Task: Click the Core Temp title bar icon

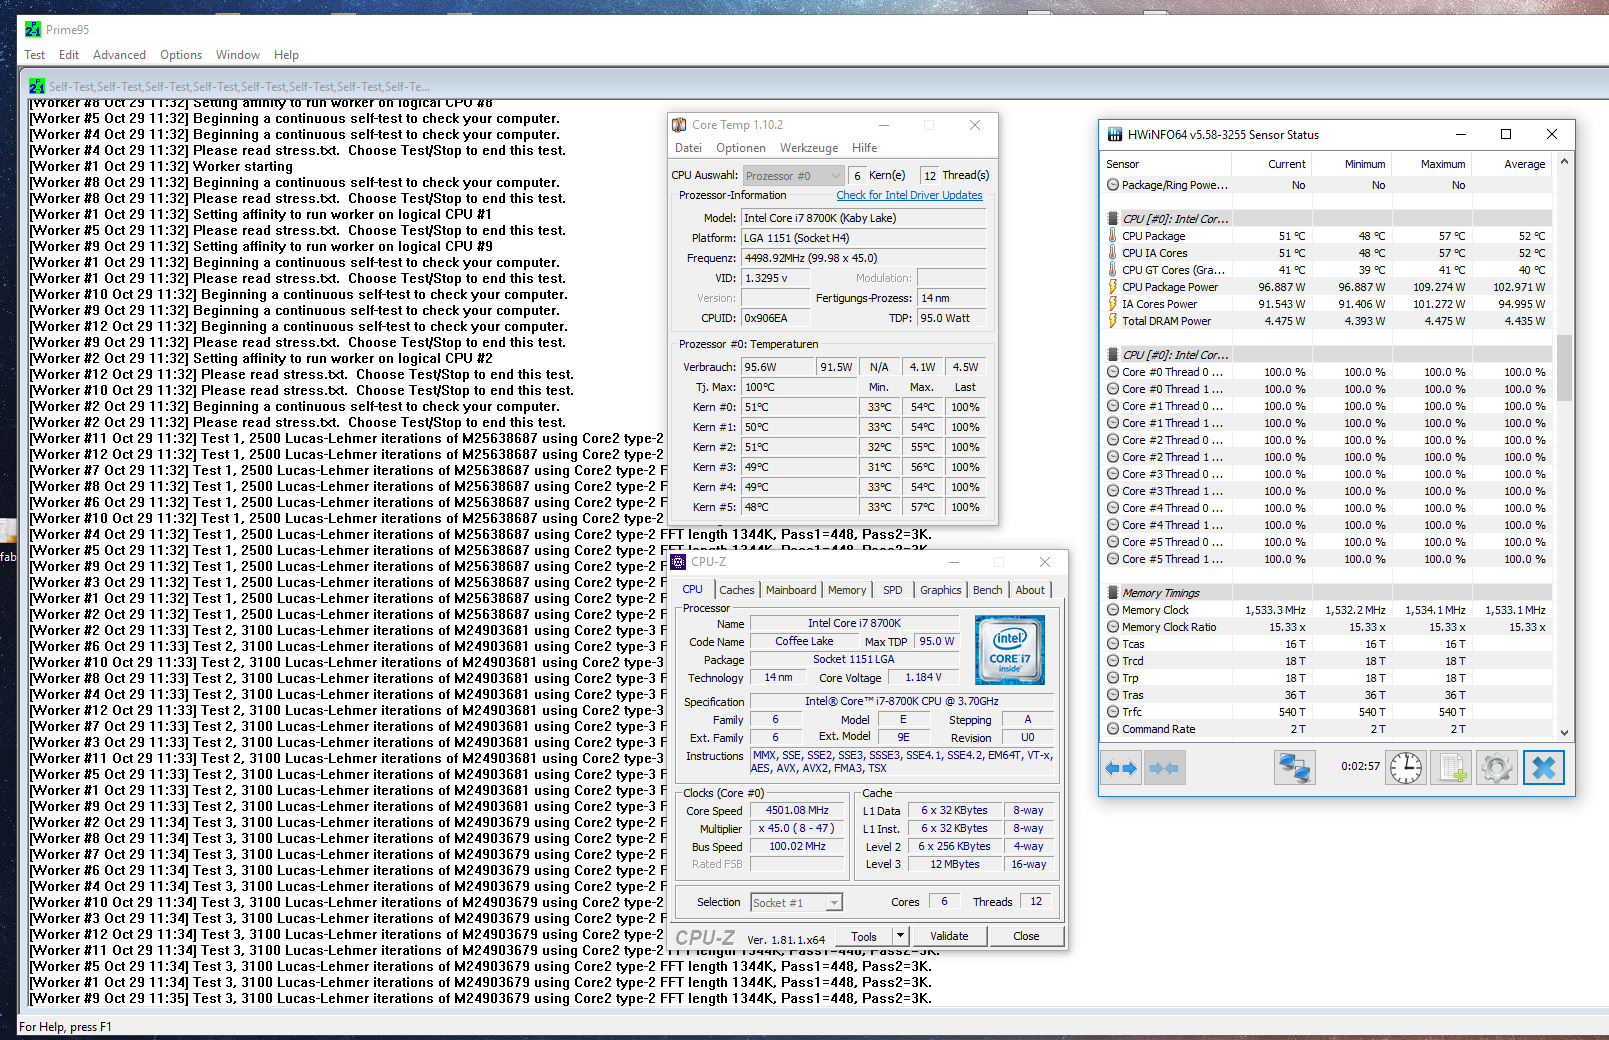Action: 679,125
